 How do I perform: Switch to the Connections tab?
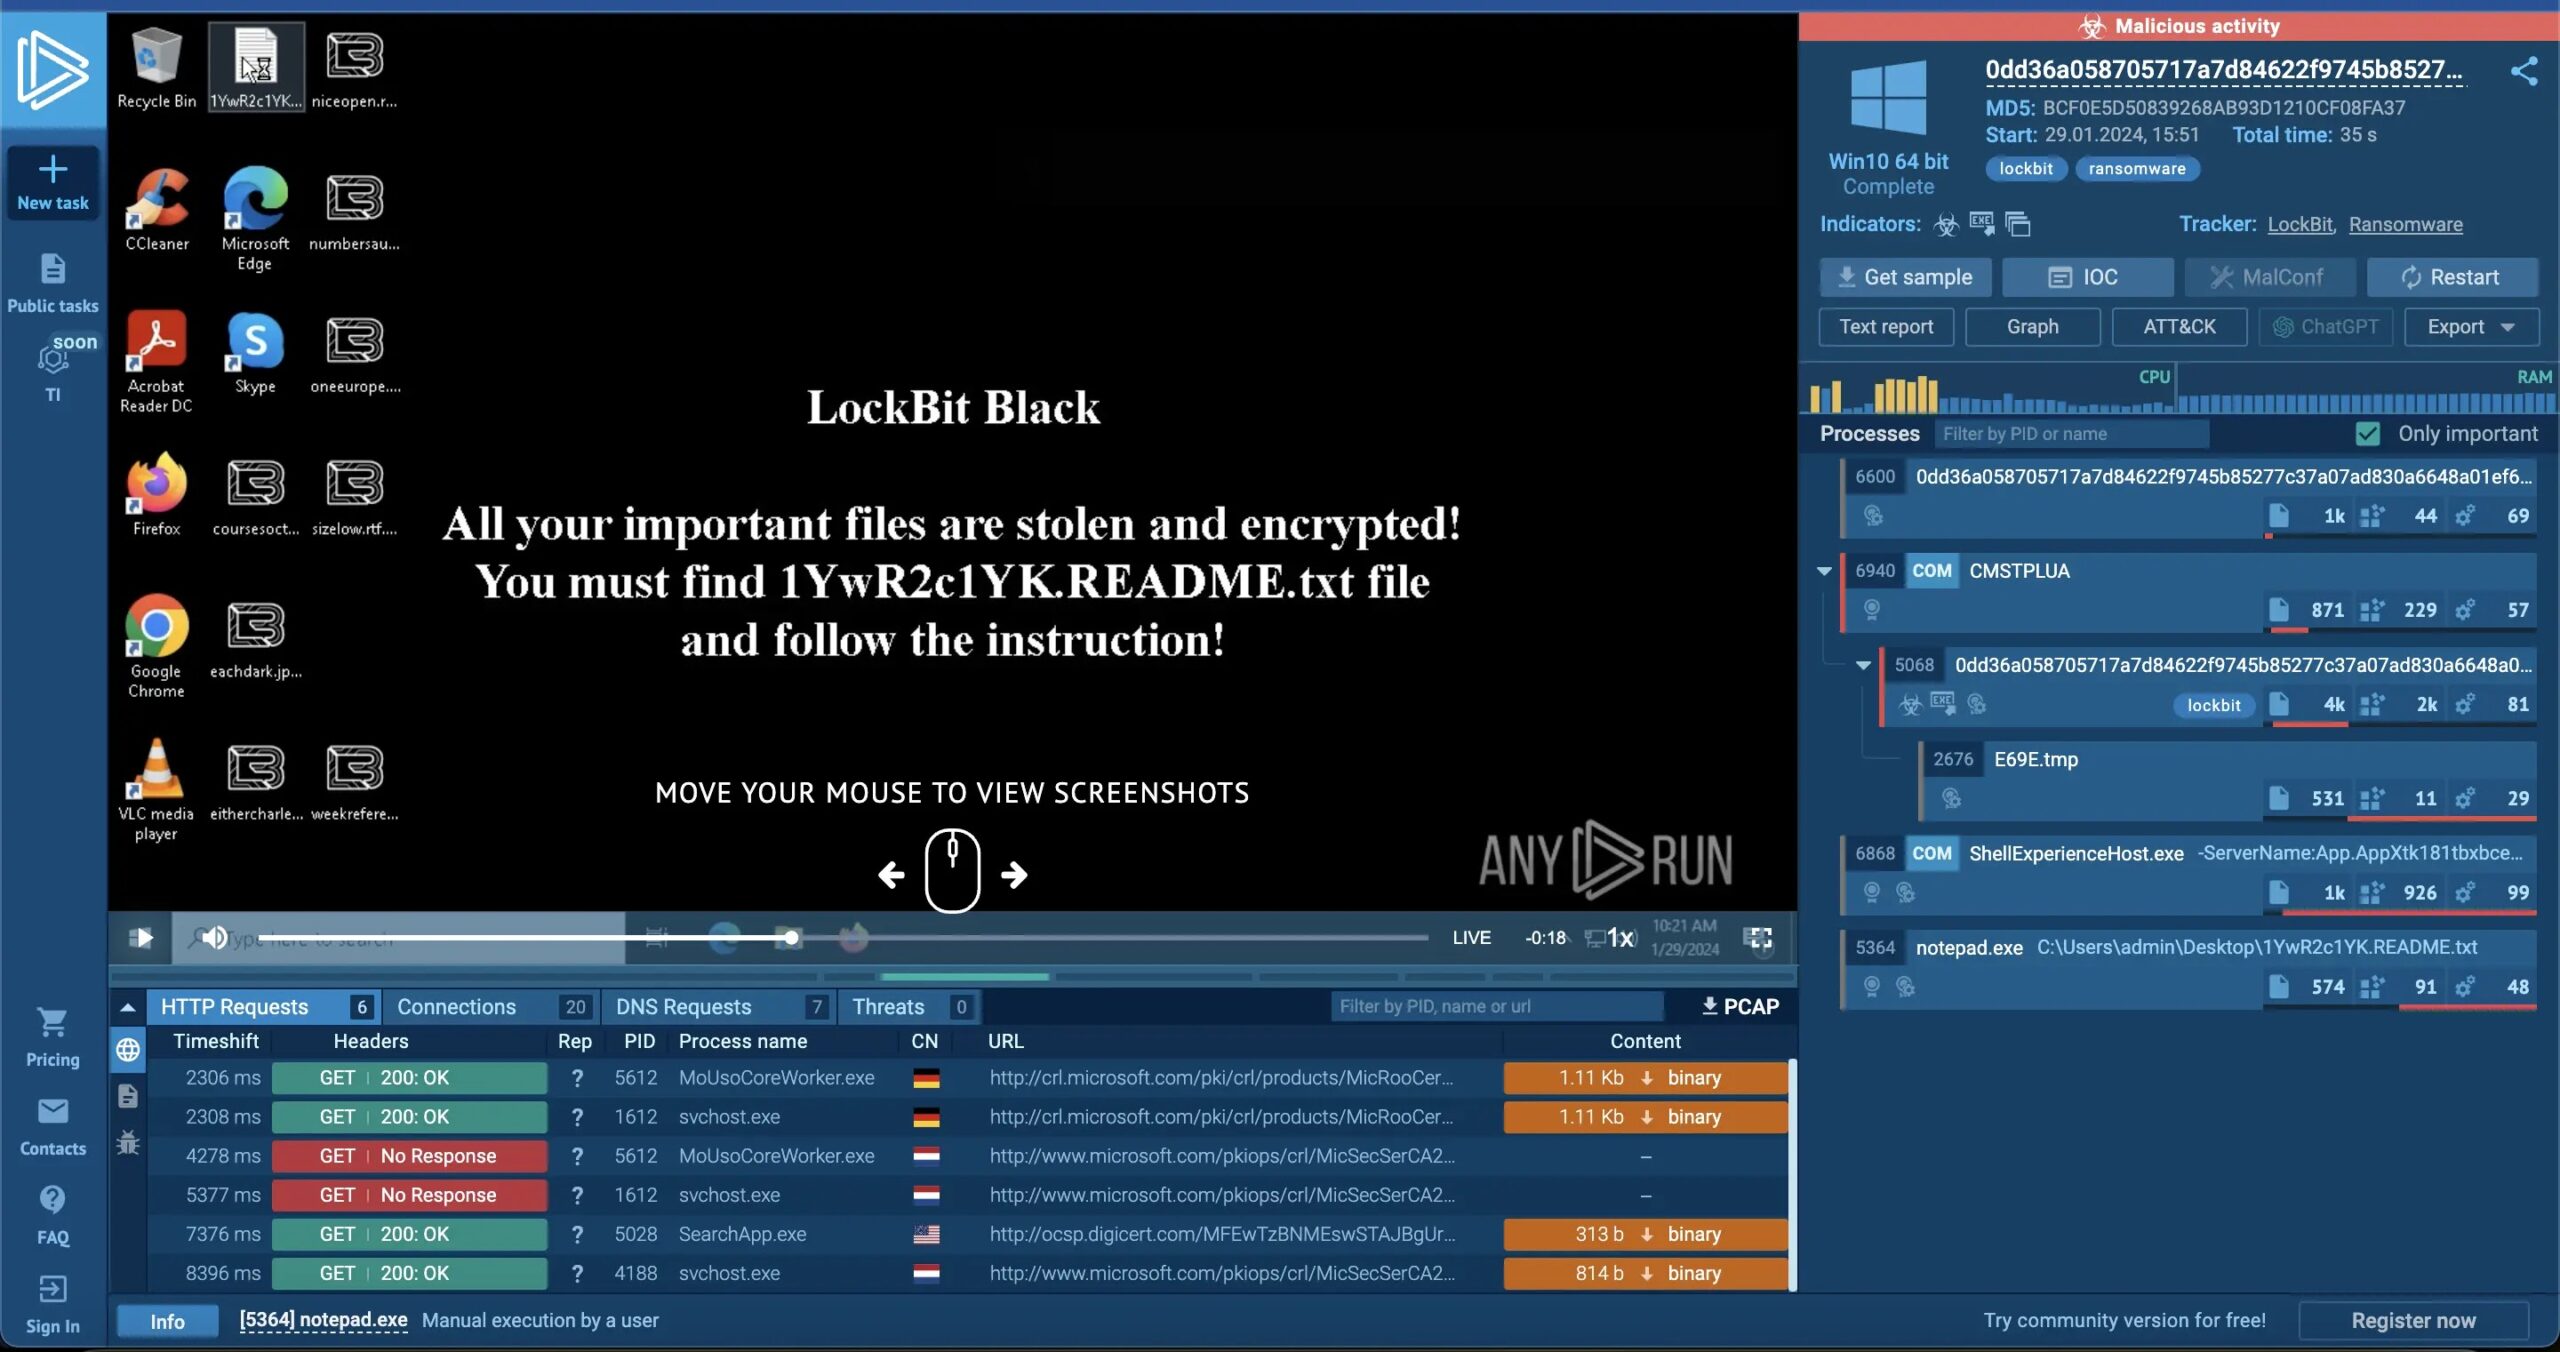[457, 1006]
